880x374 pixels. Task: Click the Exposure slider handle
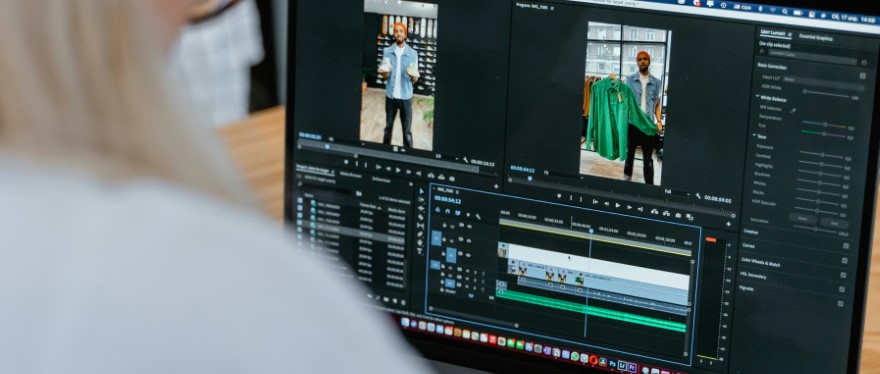(x=822, y=154)
